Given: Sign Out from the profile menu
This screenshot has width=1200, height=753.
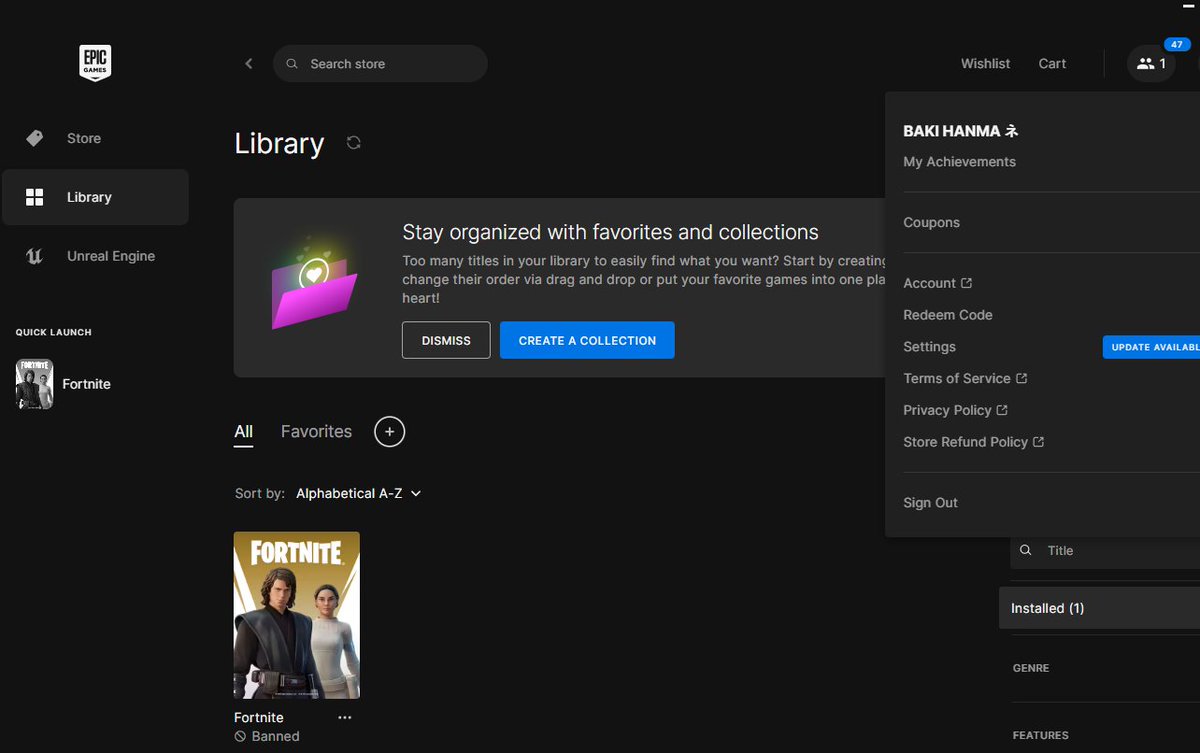Looking at the screenshot, I should point(930,503).
